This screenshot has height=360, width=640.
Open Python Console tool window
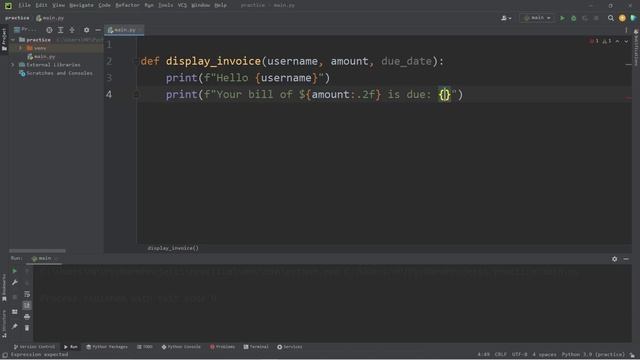point(181,347)
